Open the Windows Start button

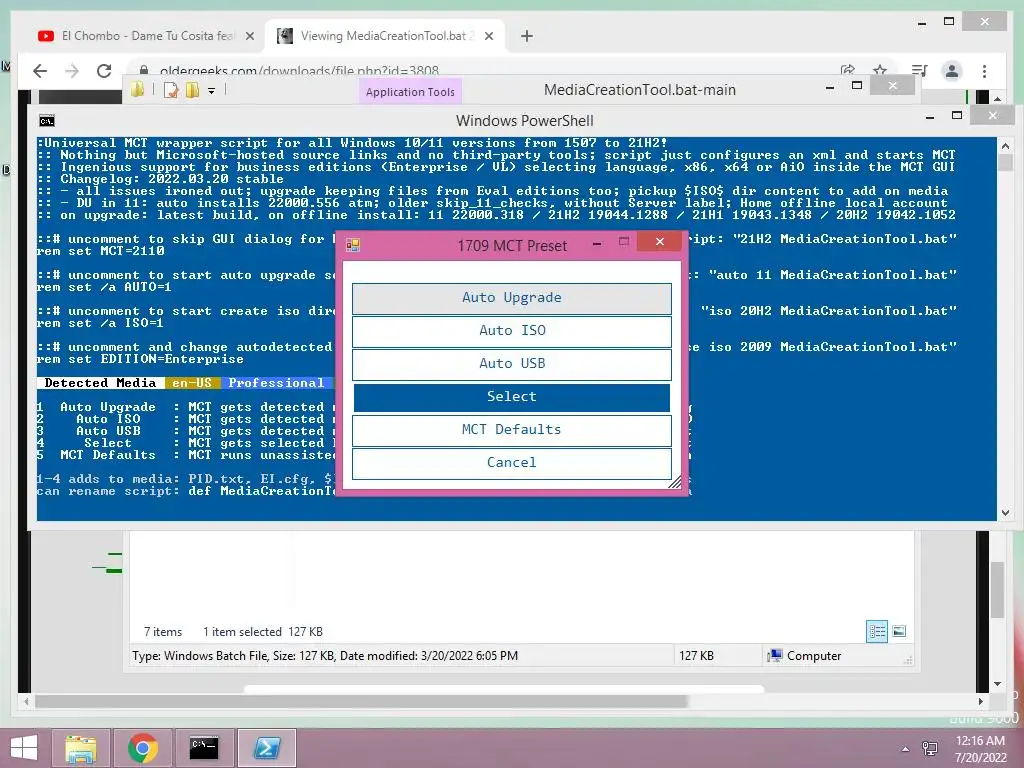[x=24, y=748]
